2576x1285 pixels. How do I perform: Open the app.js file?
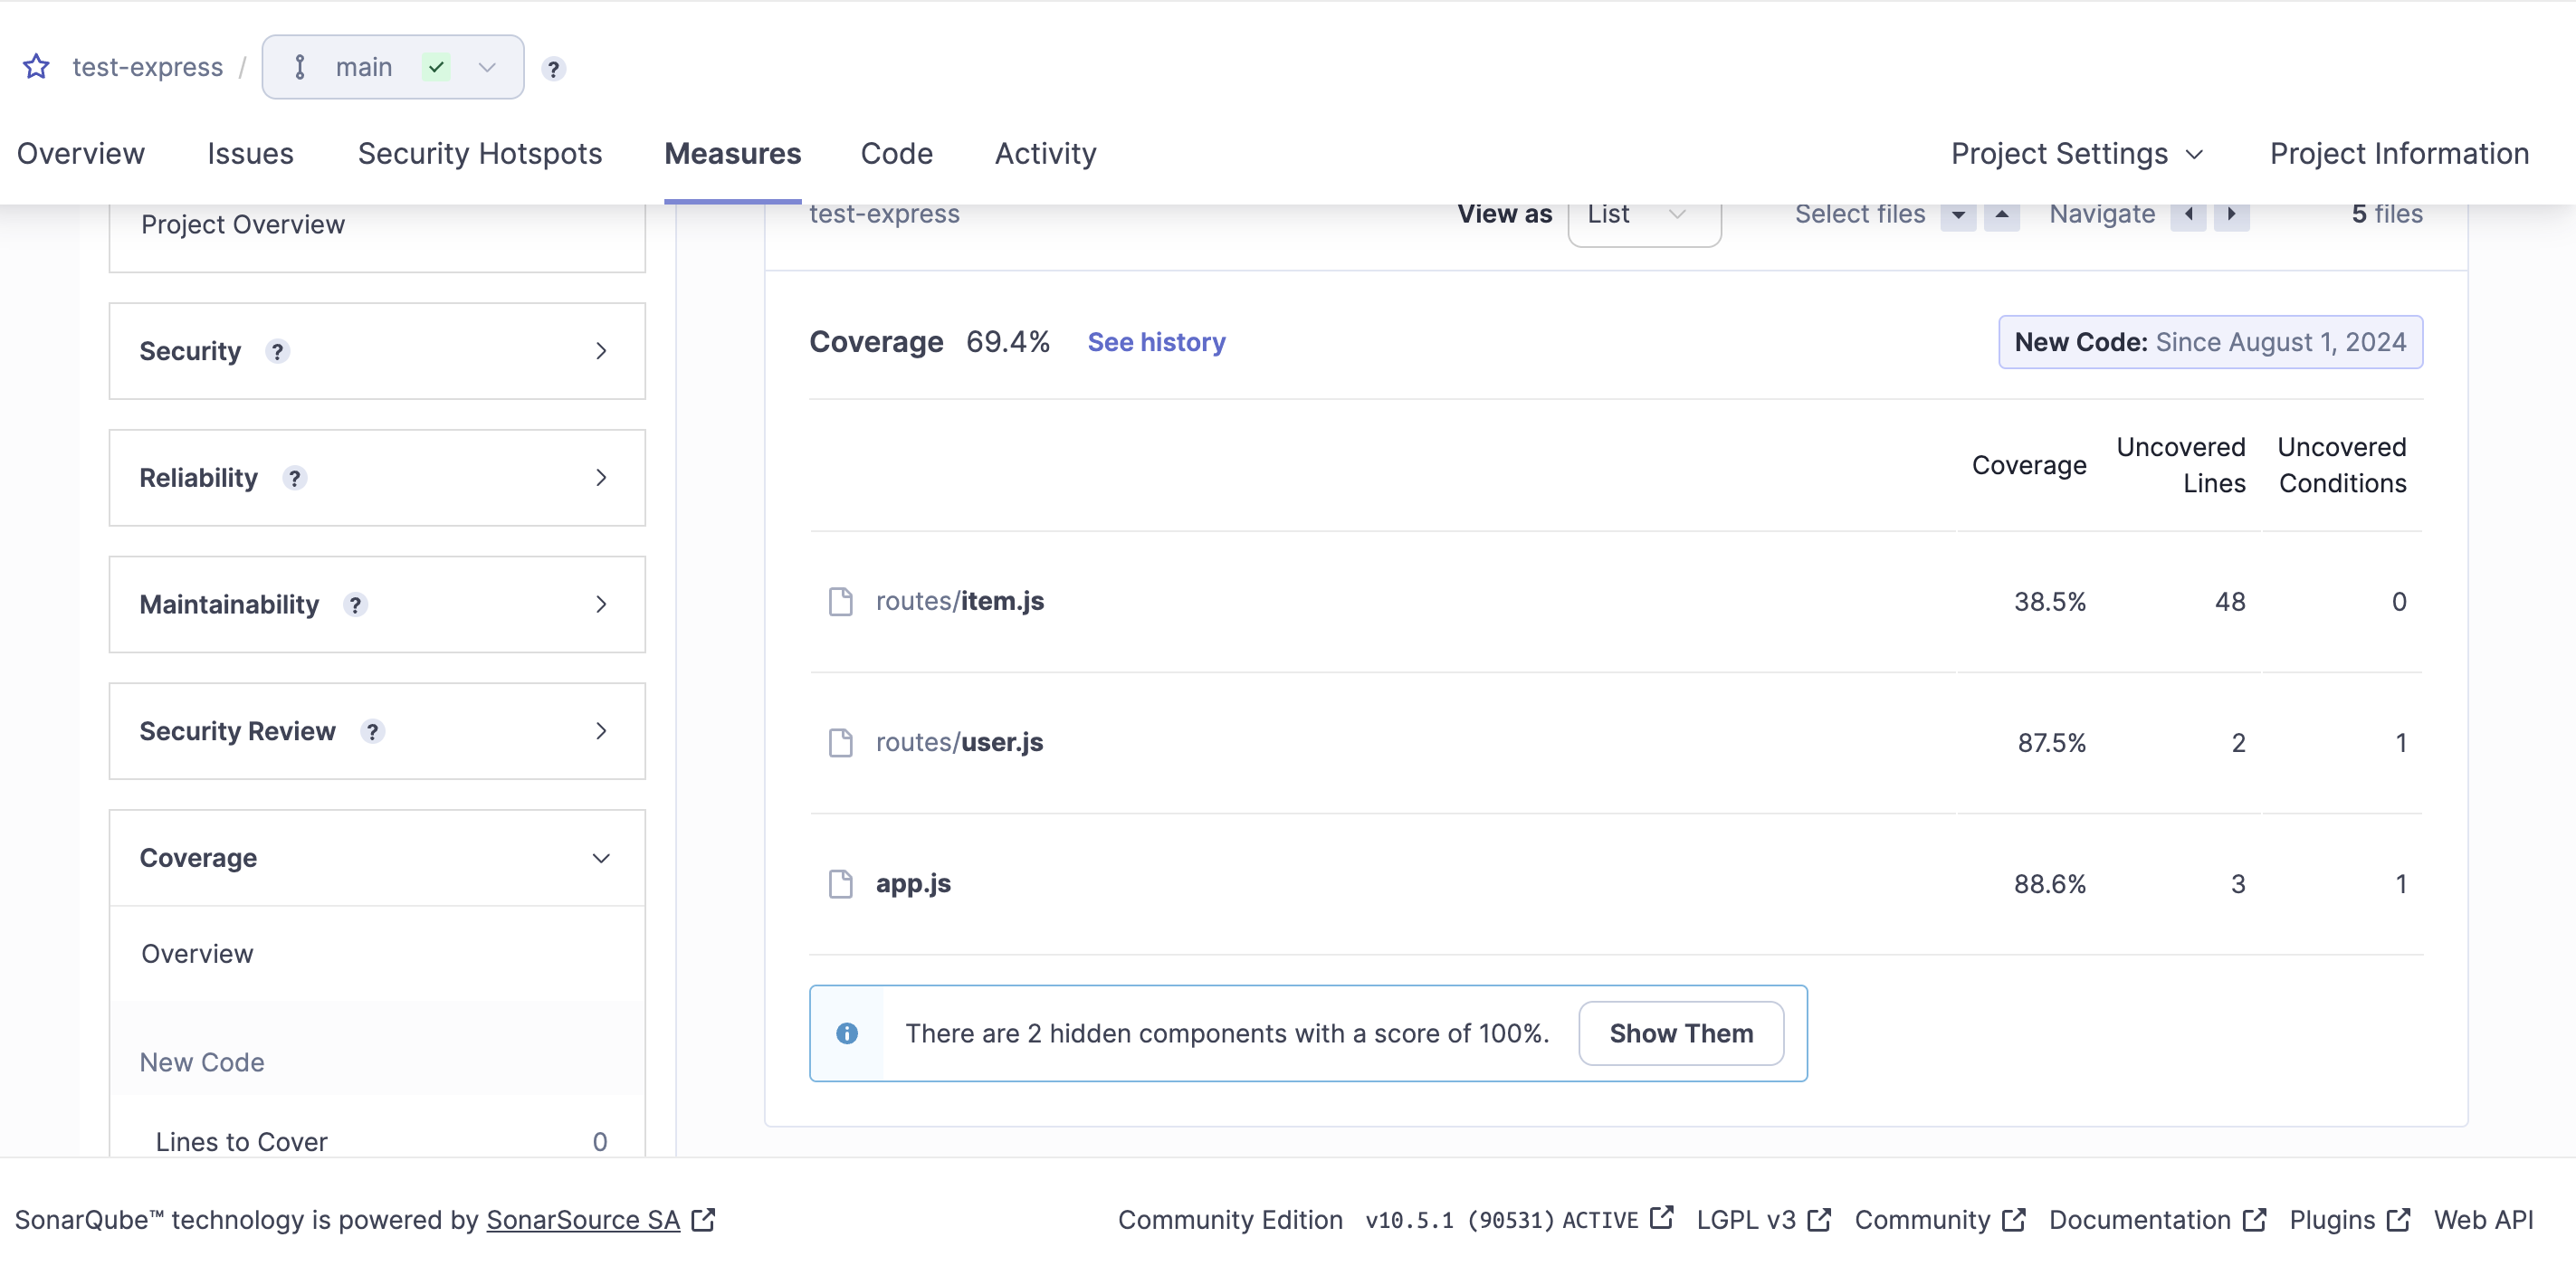914,884
